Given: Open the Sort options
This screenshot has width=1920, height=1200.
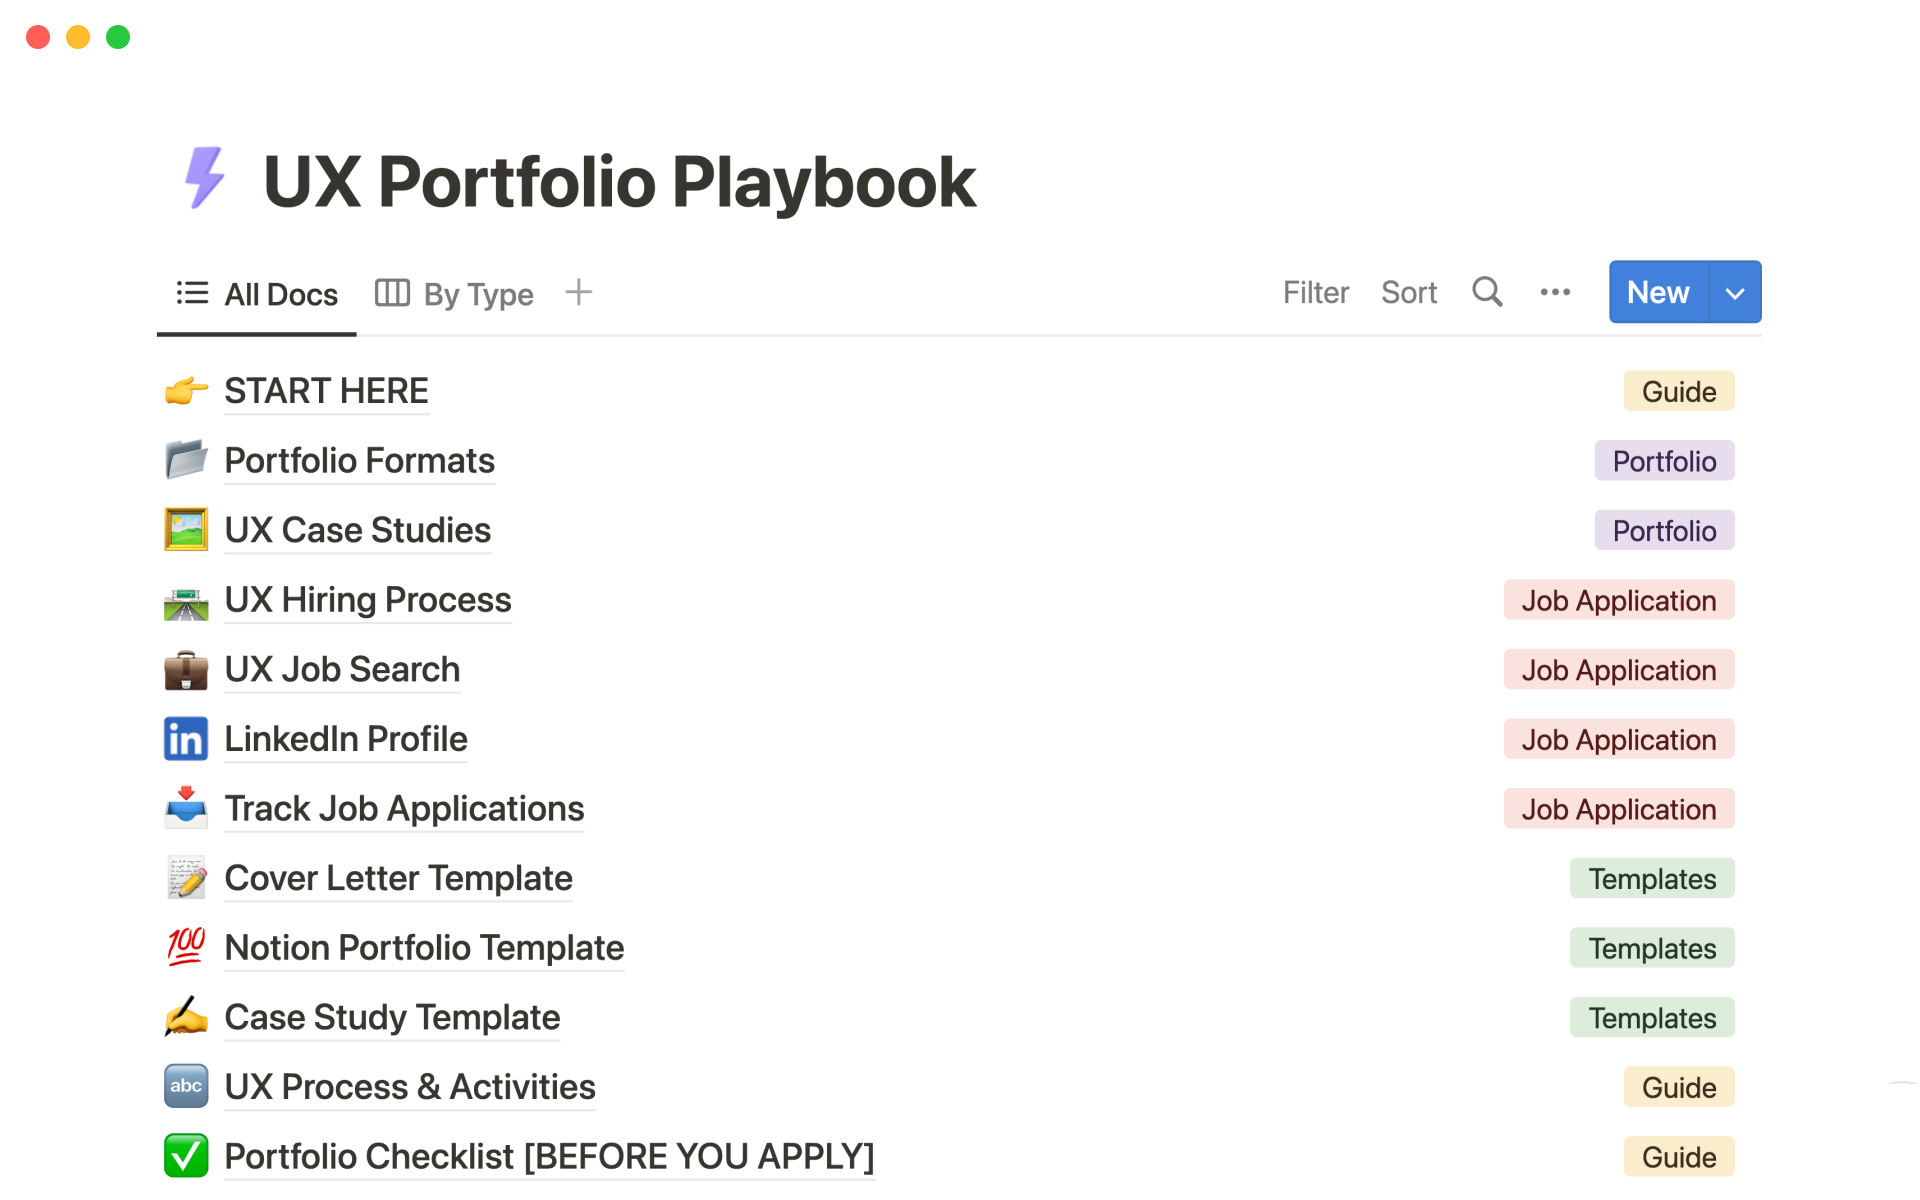Looking at the screenshot, I should (x=1408, y=293).
